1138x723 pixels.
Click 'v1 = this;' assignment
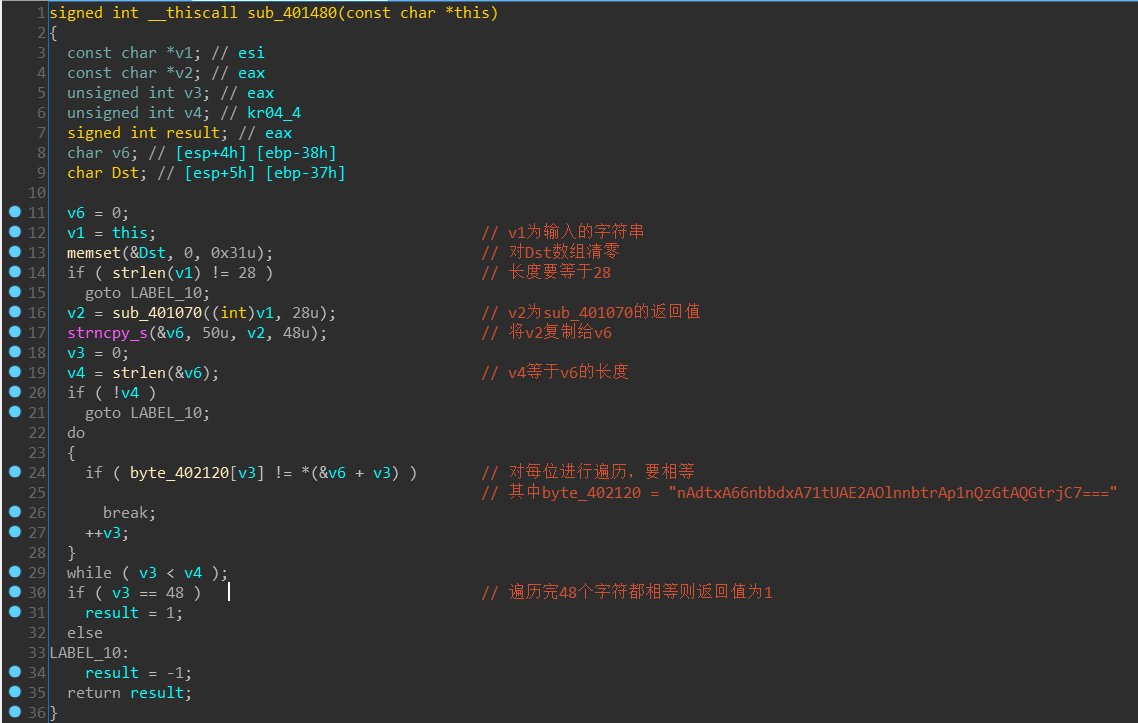coord(111,233)
